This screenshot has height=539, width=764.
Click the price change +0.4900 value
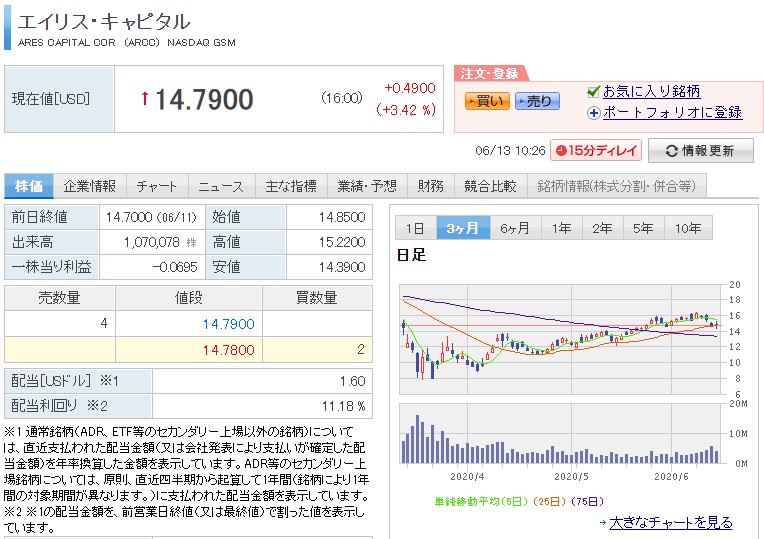(x=410, y=88)
